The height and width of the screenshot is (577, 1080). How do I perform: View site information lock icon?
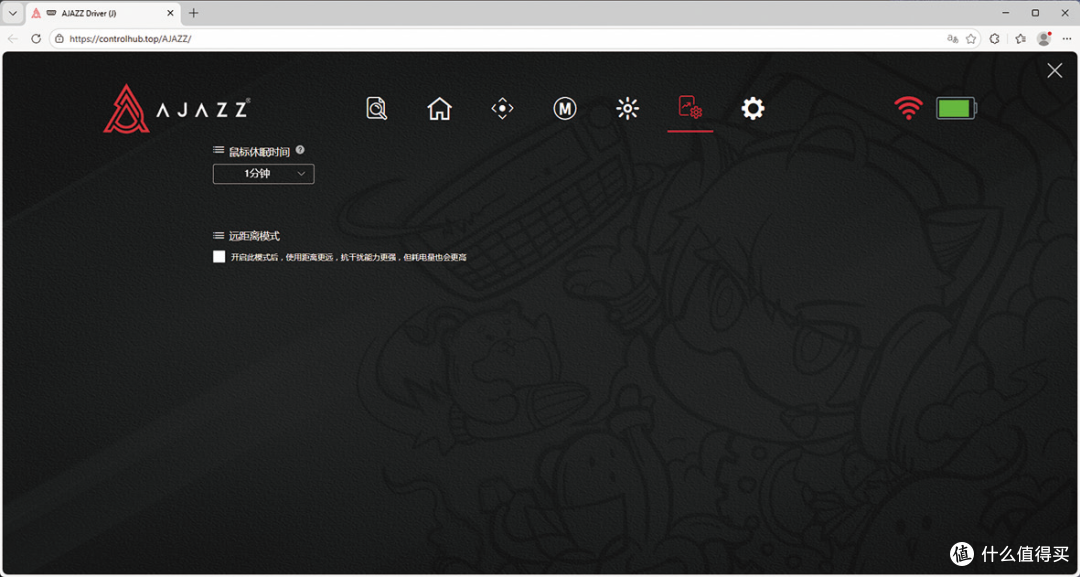tap(59, 39)
